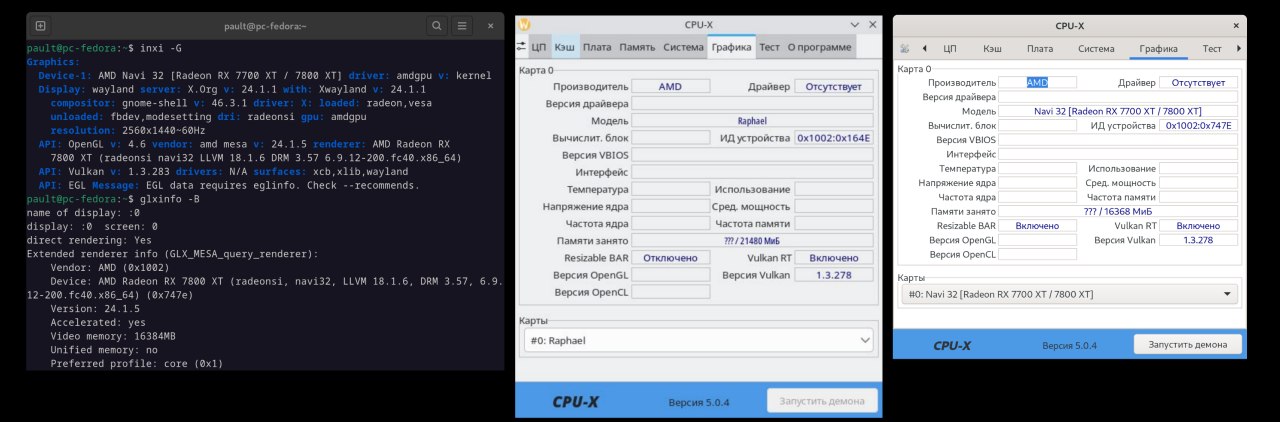Viewport: 1280px width, 422px height.
Task: Click Vulkan version 1.3.278 in right window
Action: 1199,240
